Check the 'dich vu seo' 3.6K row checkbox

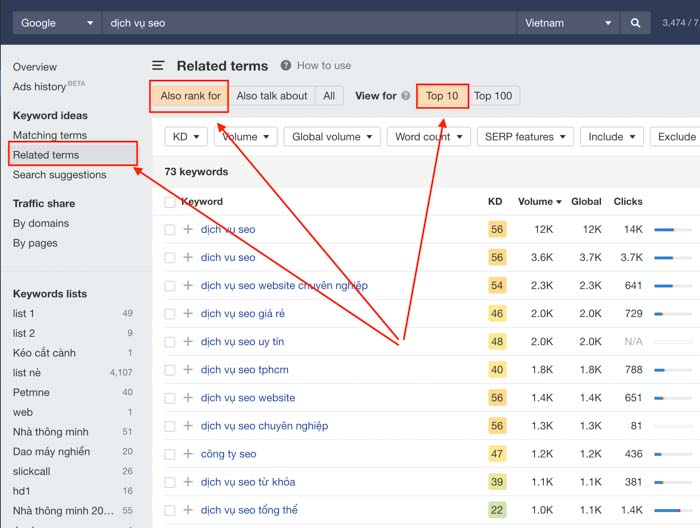click(170, 258)
